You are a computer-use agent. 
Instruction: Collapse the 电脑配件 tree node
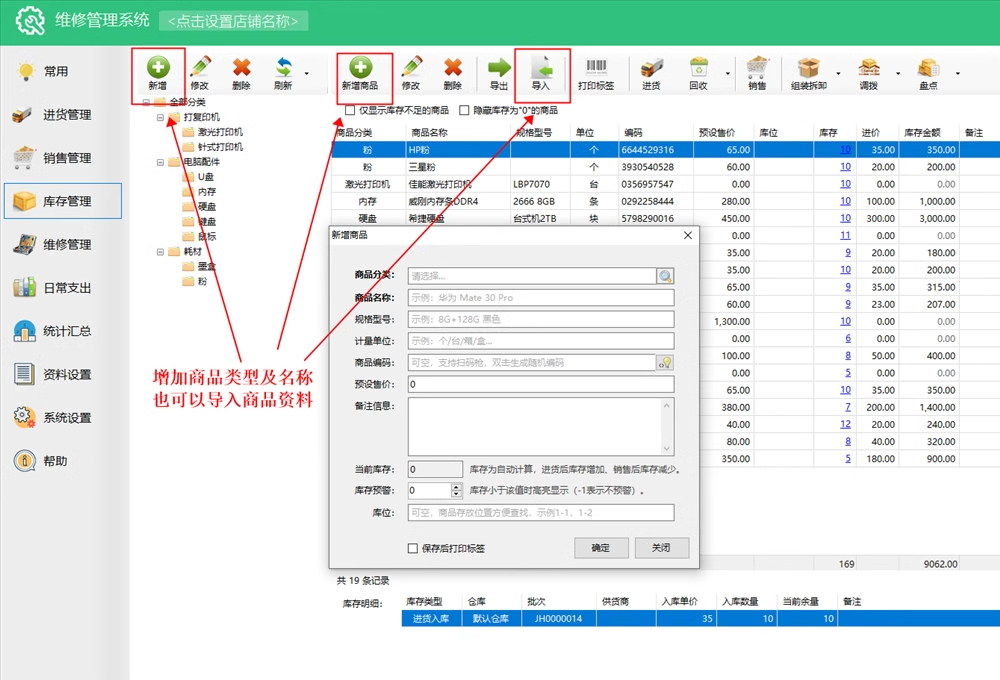point(161,162)
